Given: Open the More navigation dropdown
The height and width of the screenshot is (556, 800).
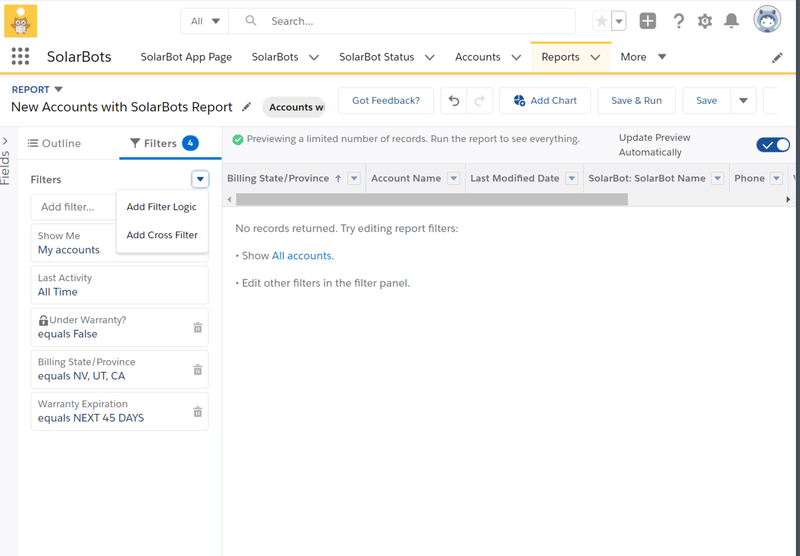Looking at the screenshot, I should [643, 57].
